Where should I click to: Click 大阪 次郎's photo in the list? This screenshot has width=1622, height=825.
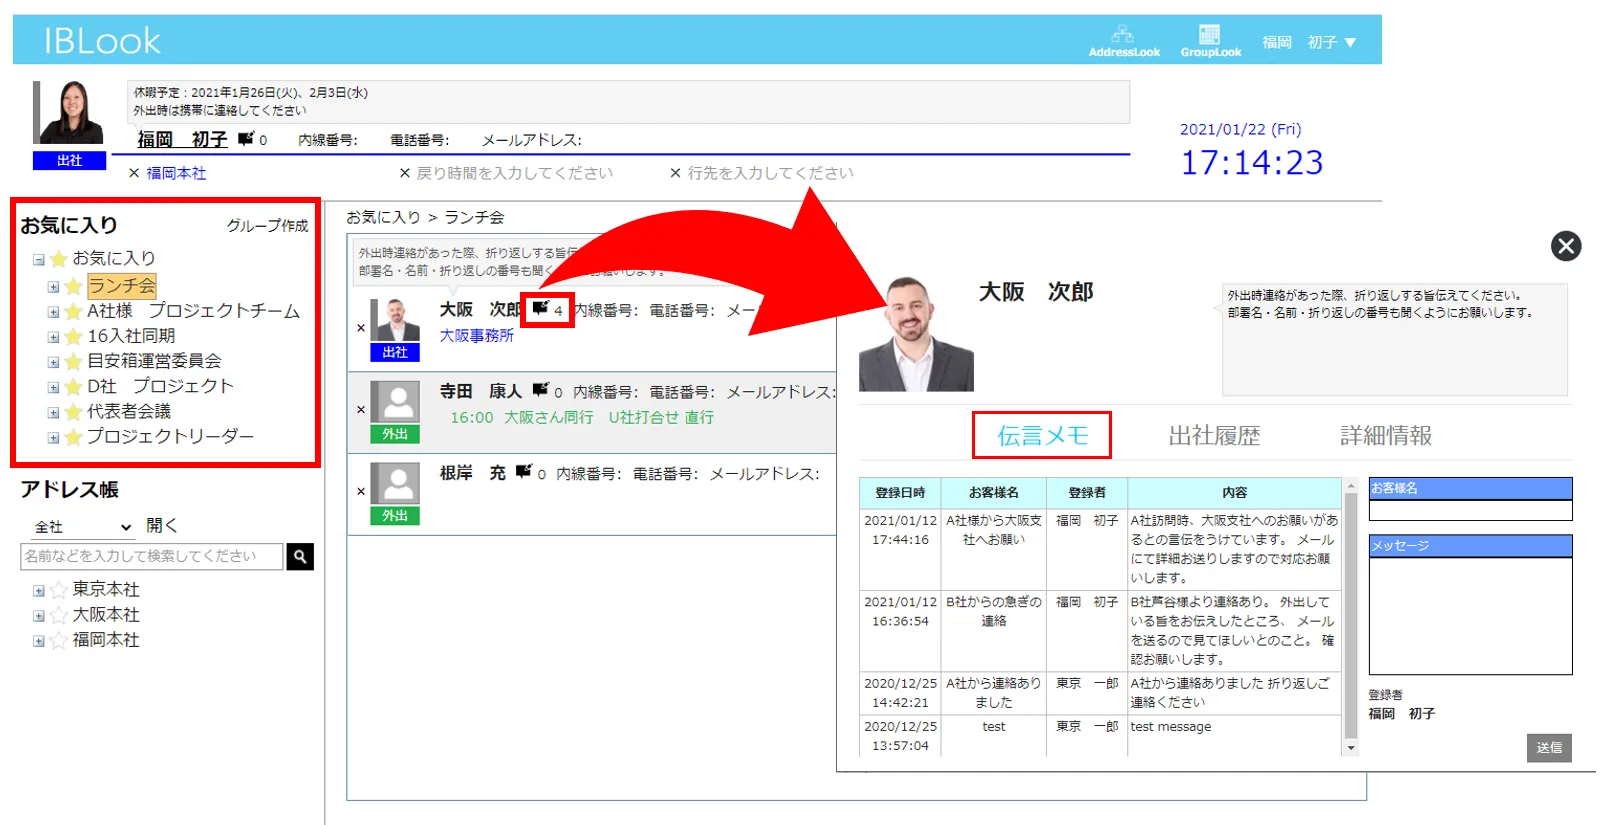tap(395, 321)
